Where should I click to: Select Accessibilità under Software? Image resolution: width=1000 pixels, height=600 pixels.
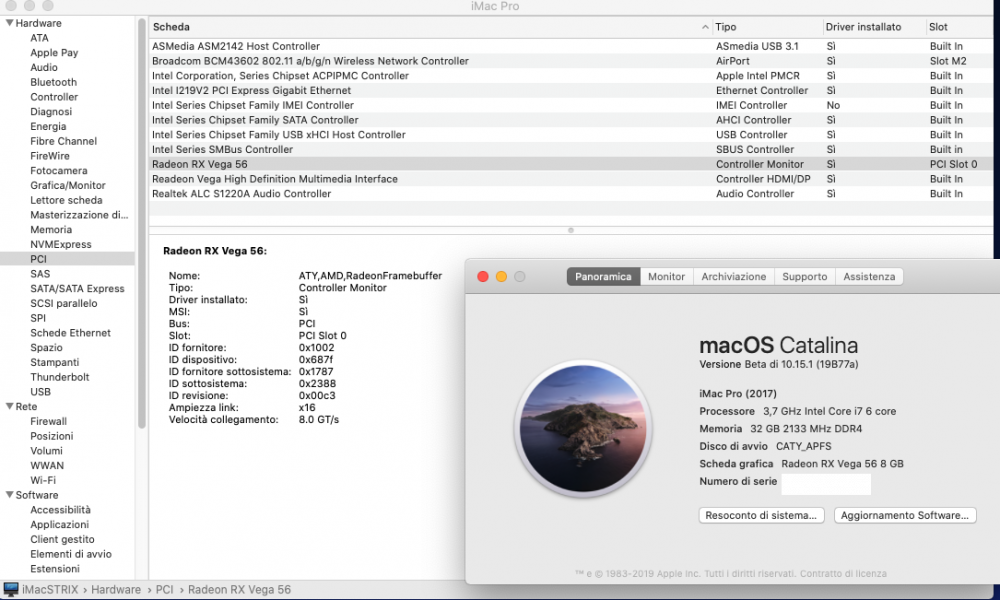(60, 509)
